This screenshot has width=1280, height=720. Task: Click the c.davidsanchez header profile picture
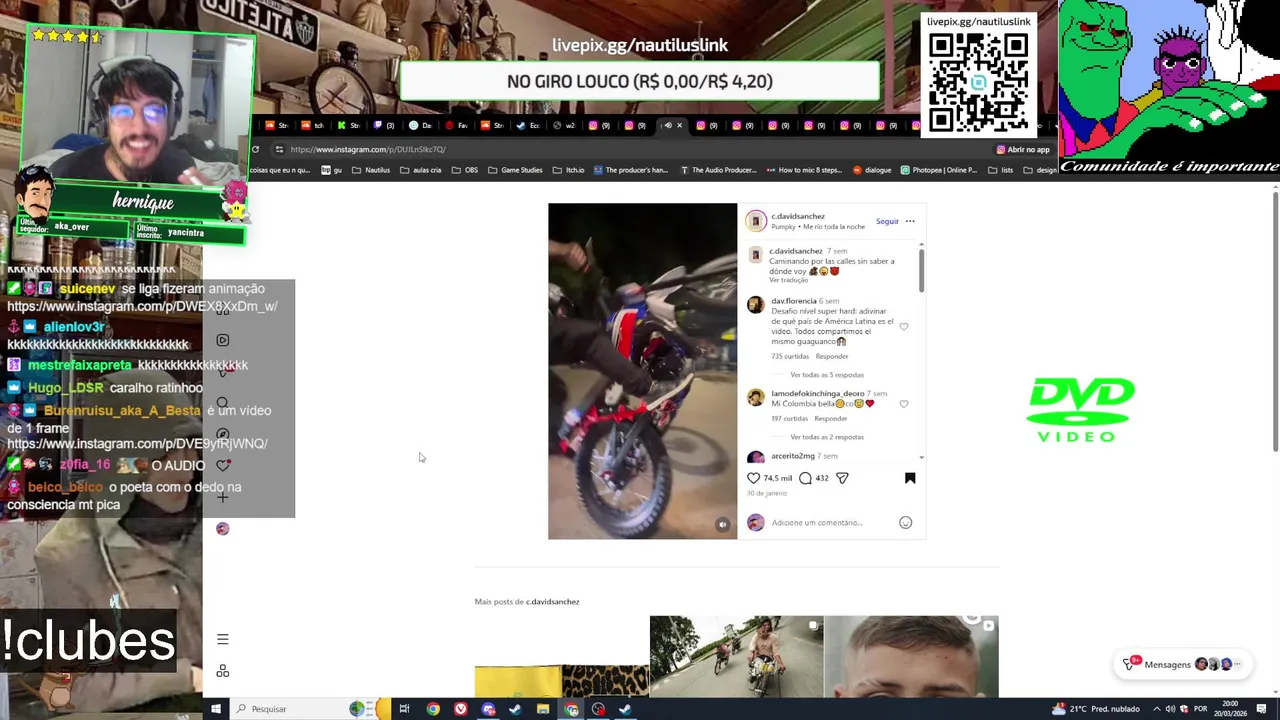[x=756, y=221]
